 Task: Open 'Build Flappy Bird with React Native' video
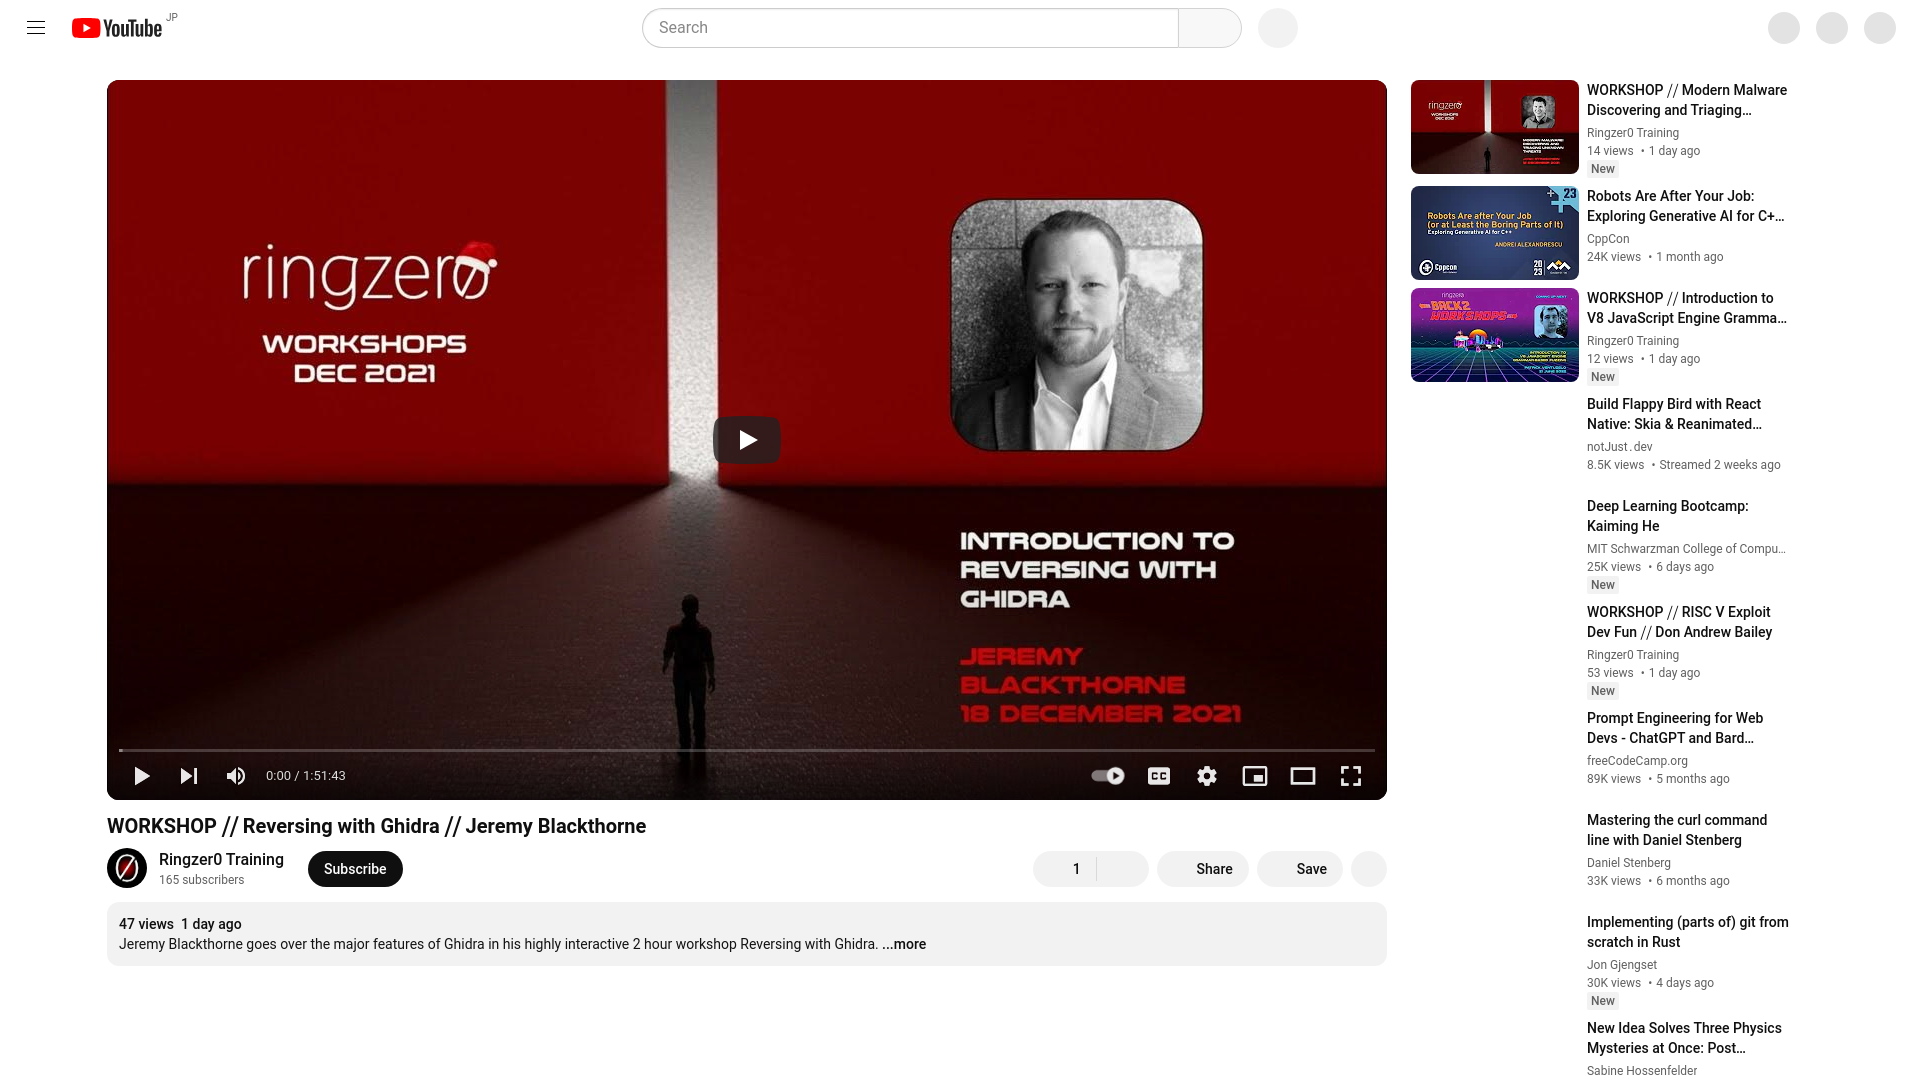pyautogui.click(x=1675, y=414)
